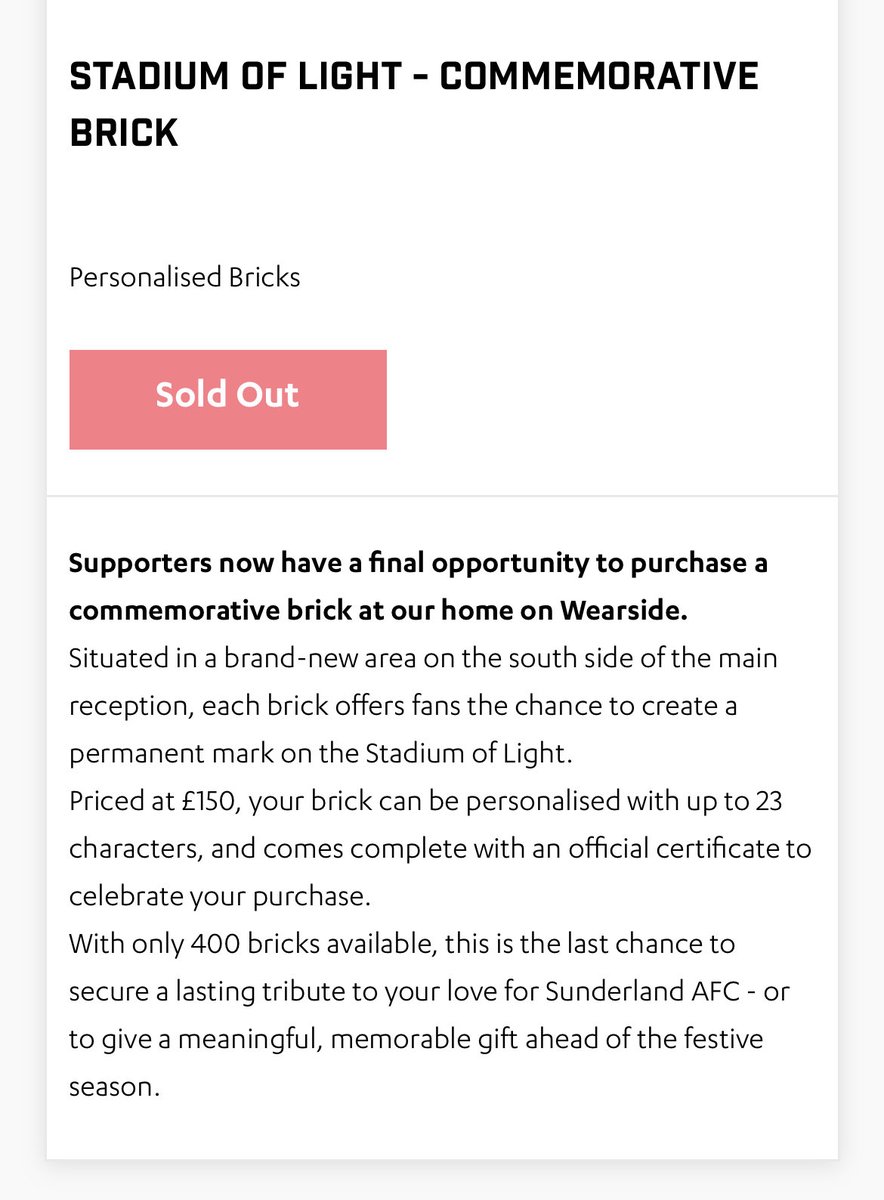
Task: Click the Stadium of Light - Commemorative heading line
Action: (x=414, y=78)
